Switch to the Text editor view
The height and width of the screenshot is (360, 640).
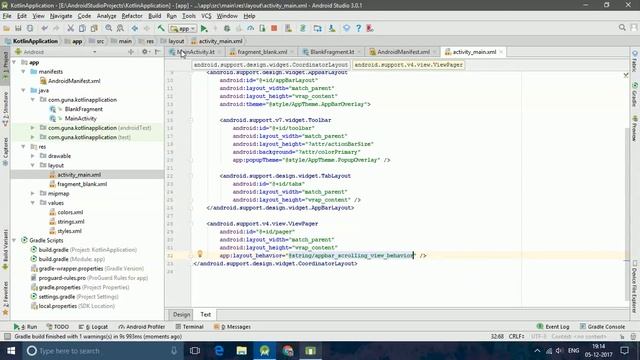(205, 315)
